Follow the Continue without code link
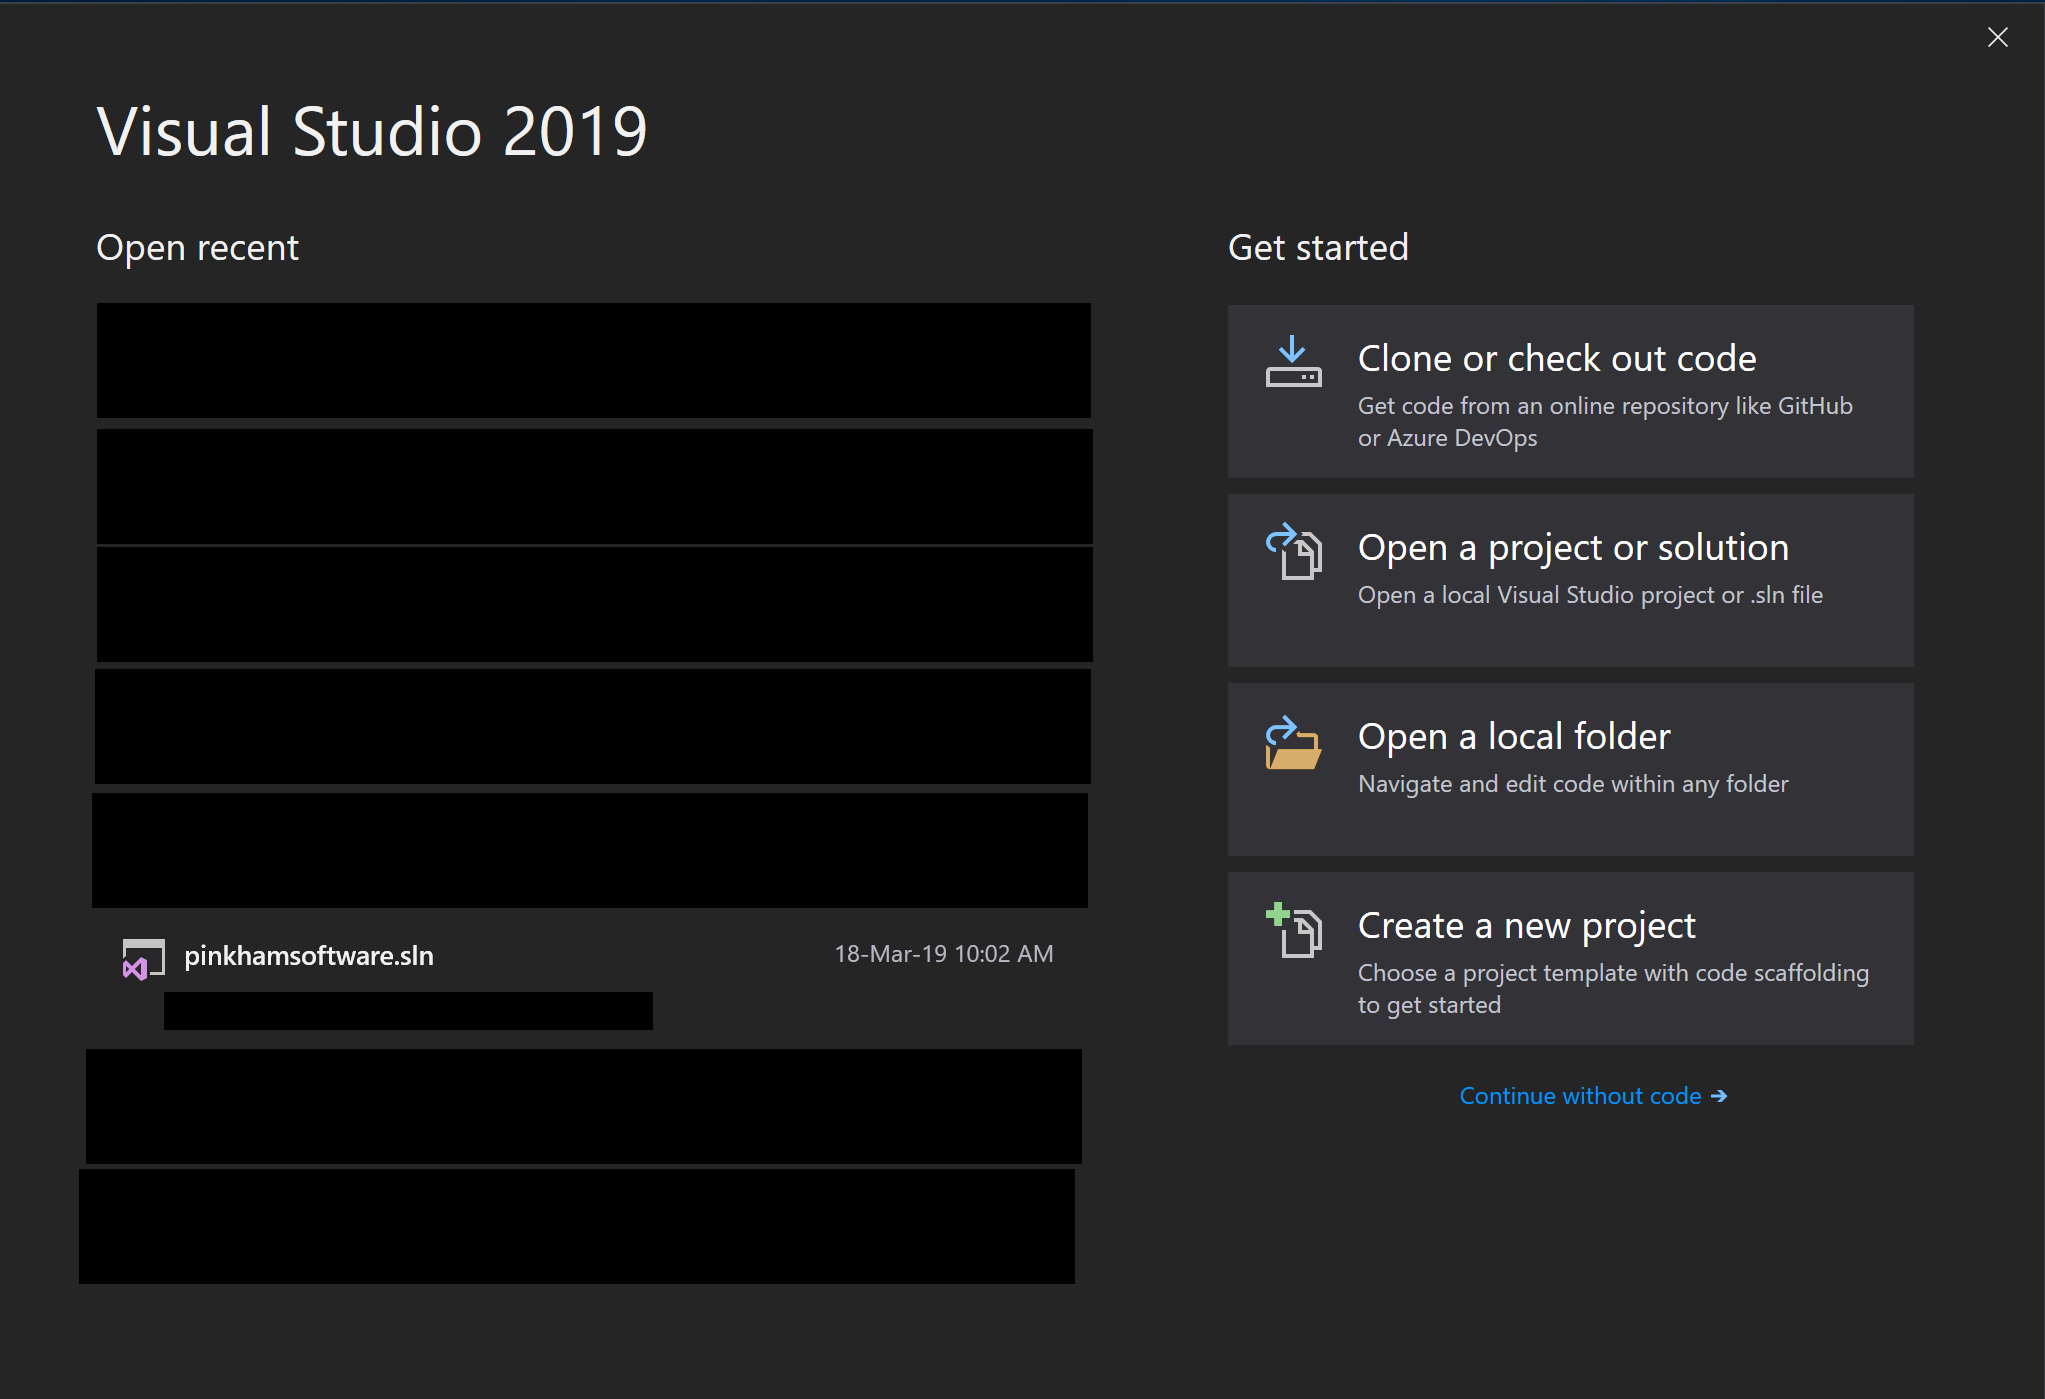 click(1593, 1096)
